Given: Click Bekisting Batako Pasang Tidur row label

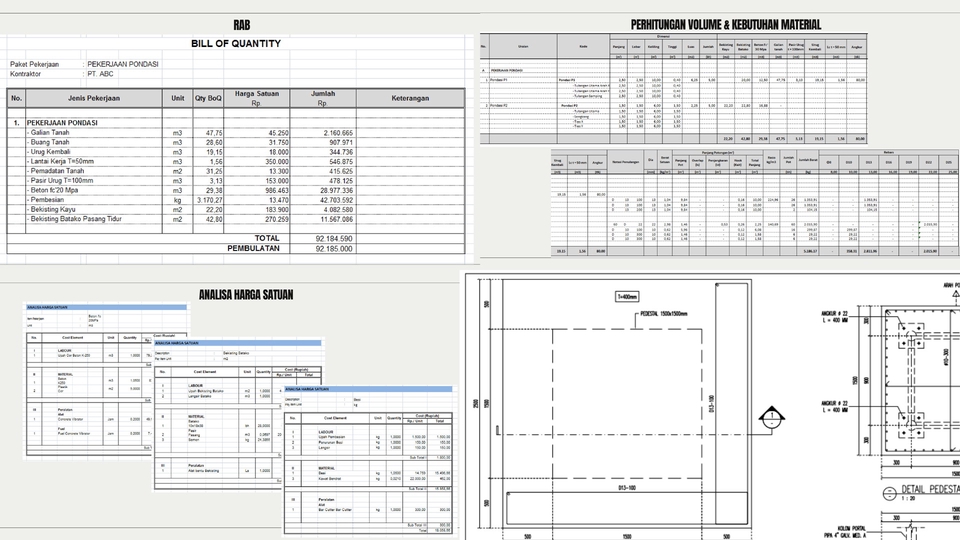Looking at the screenshot, I should tap(75, 219).
